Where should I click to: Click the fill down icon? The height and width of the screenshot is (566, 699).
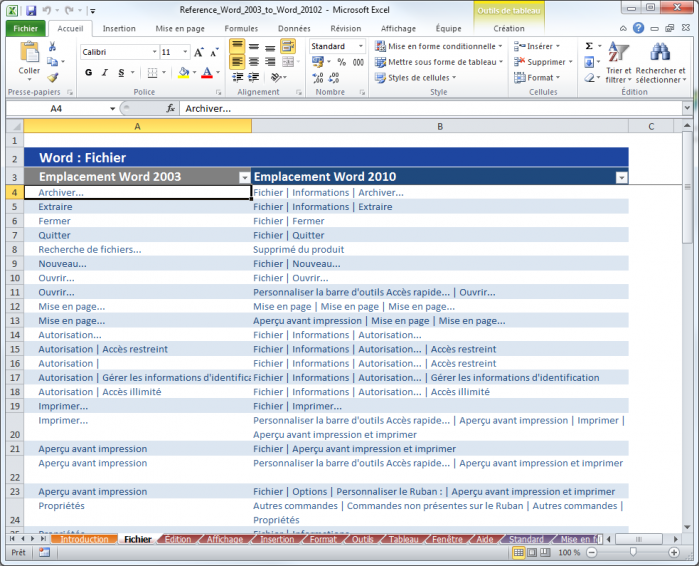589,62
